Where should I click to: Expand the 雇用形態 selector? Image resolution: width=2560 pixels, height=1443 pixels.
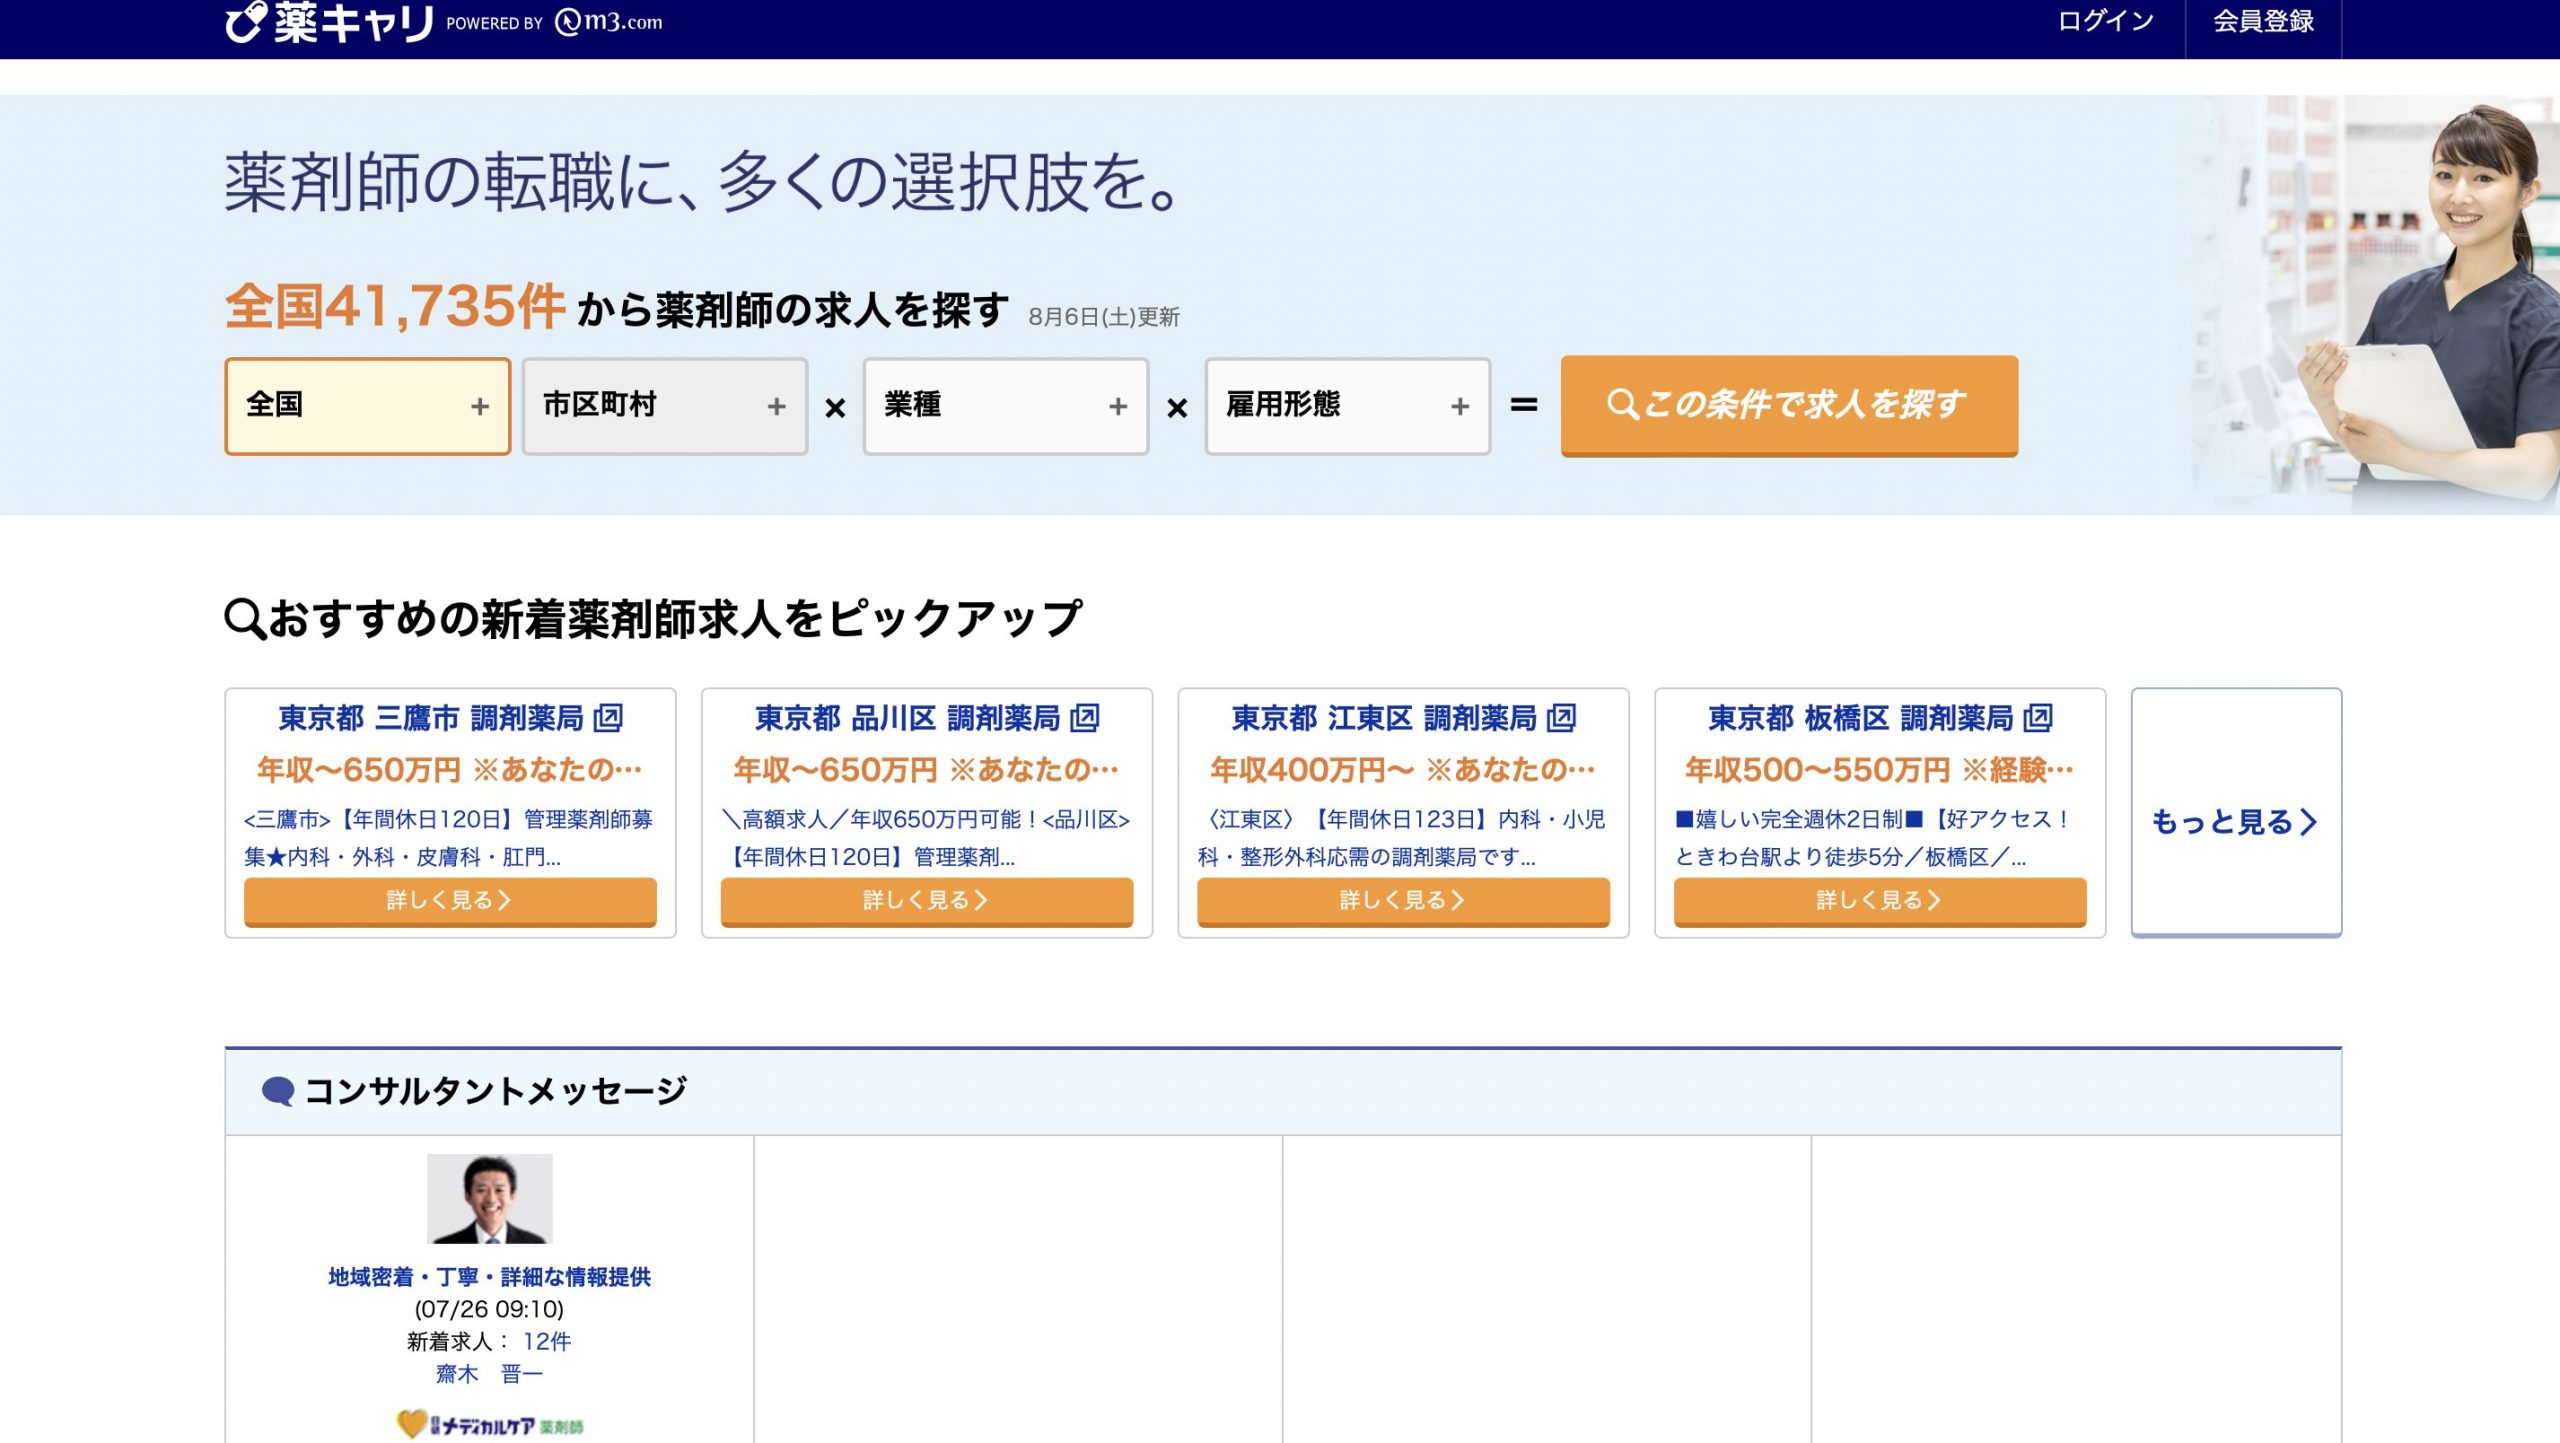tap(1347, 406)
